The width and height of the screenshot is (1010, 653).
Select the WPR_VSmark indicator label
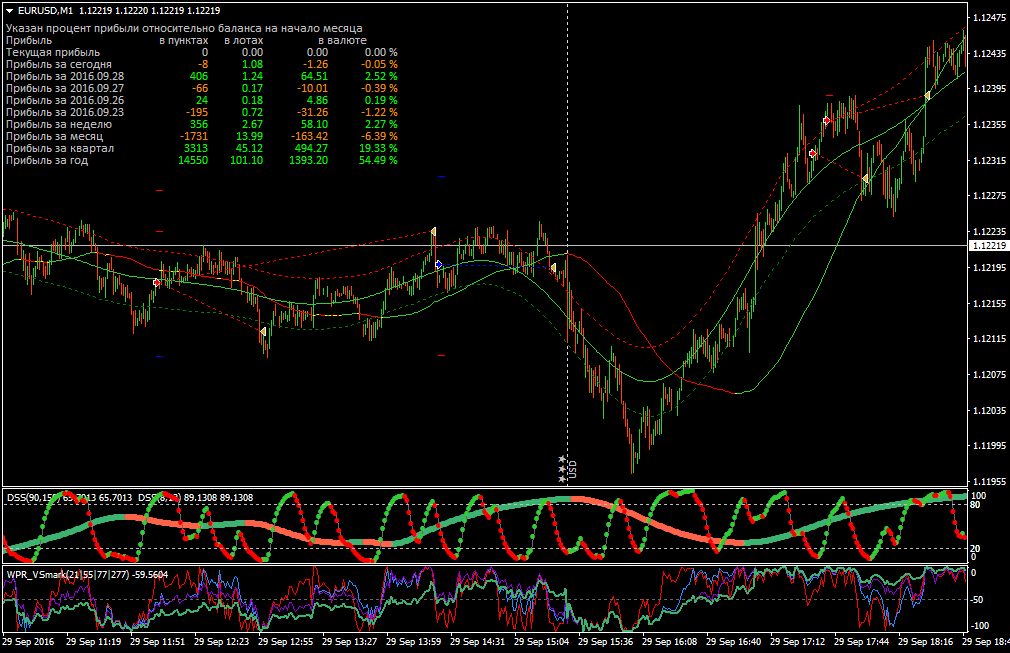tap(87, 574)
